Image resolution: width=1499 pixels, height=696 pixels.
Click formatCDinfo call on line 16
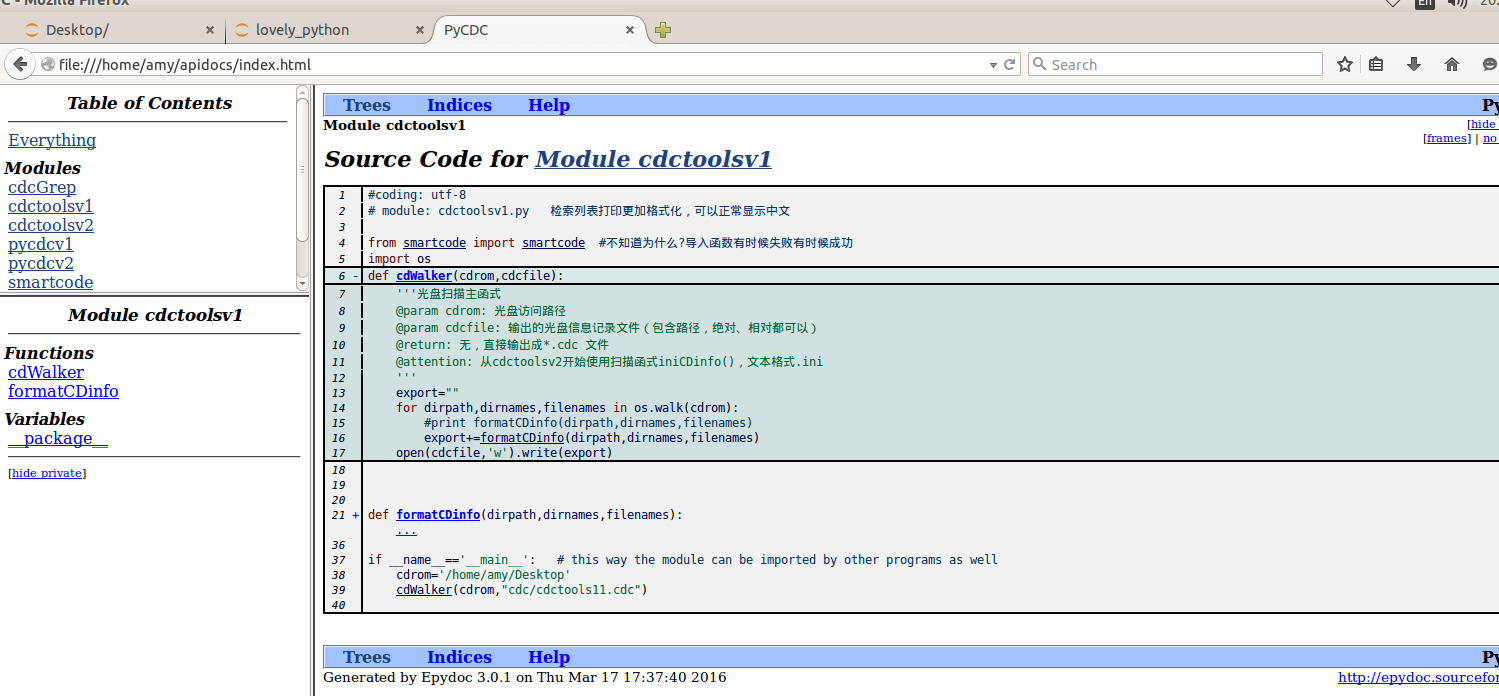click(x=523, y=438)
